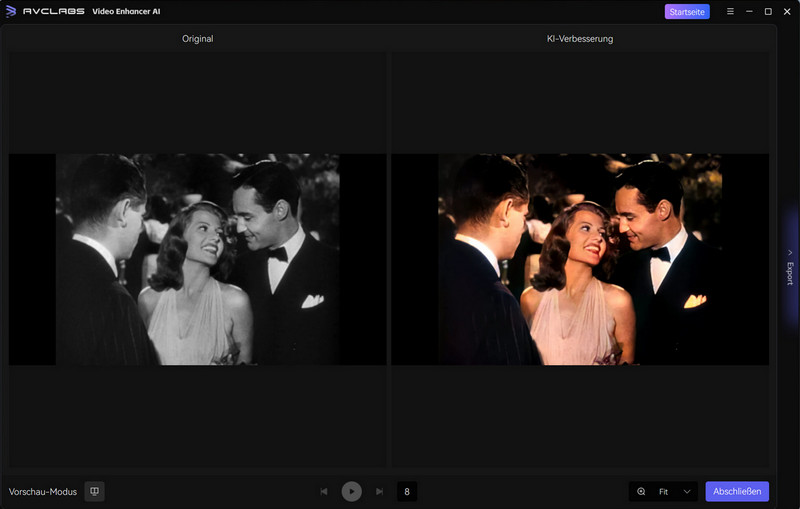Click the Abschließen button

(737, 491)
